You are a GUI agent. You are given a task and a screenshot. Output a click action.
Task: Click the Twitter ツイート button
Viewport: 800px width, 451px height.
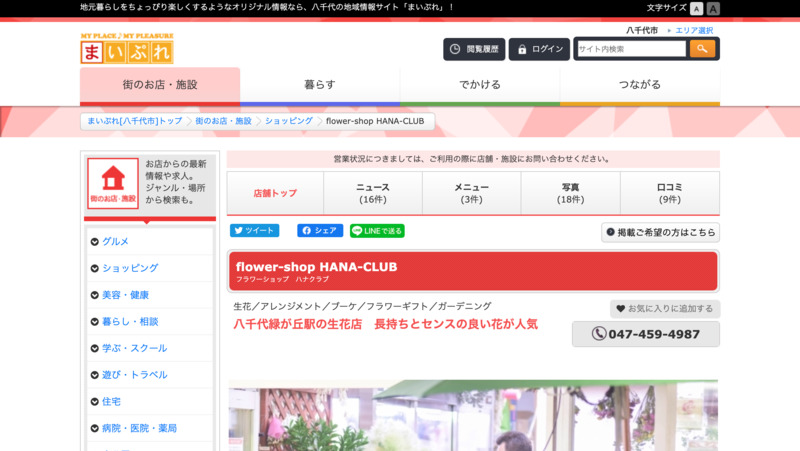coord(255,231)
